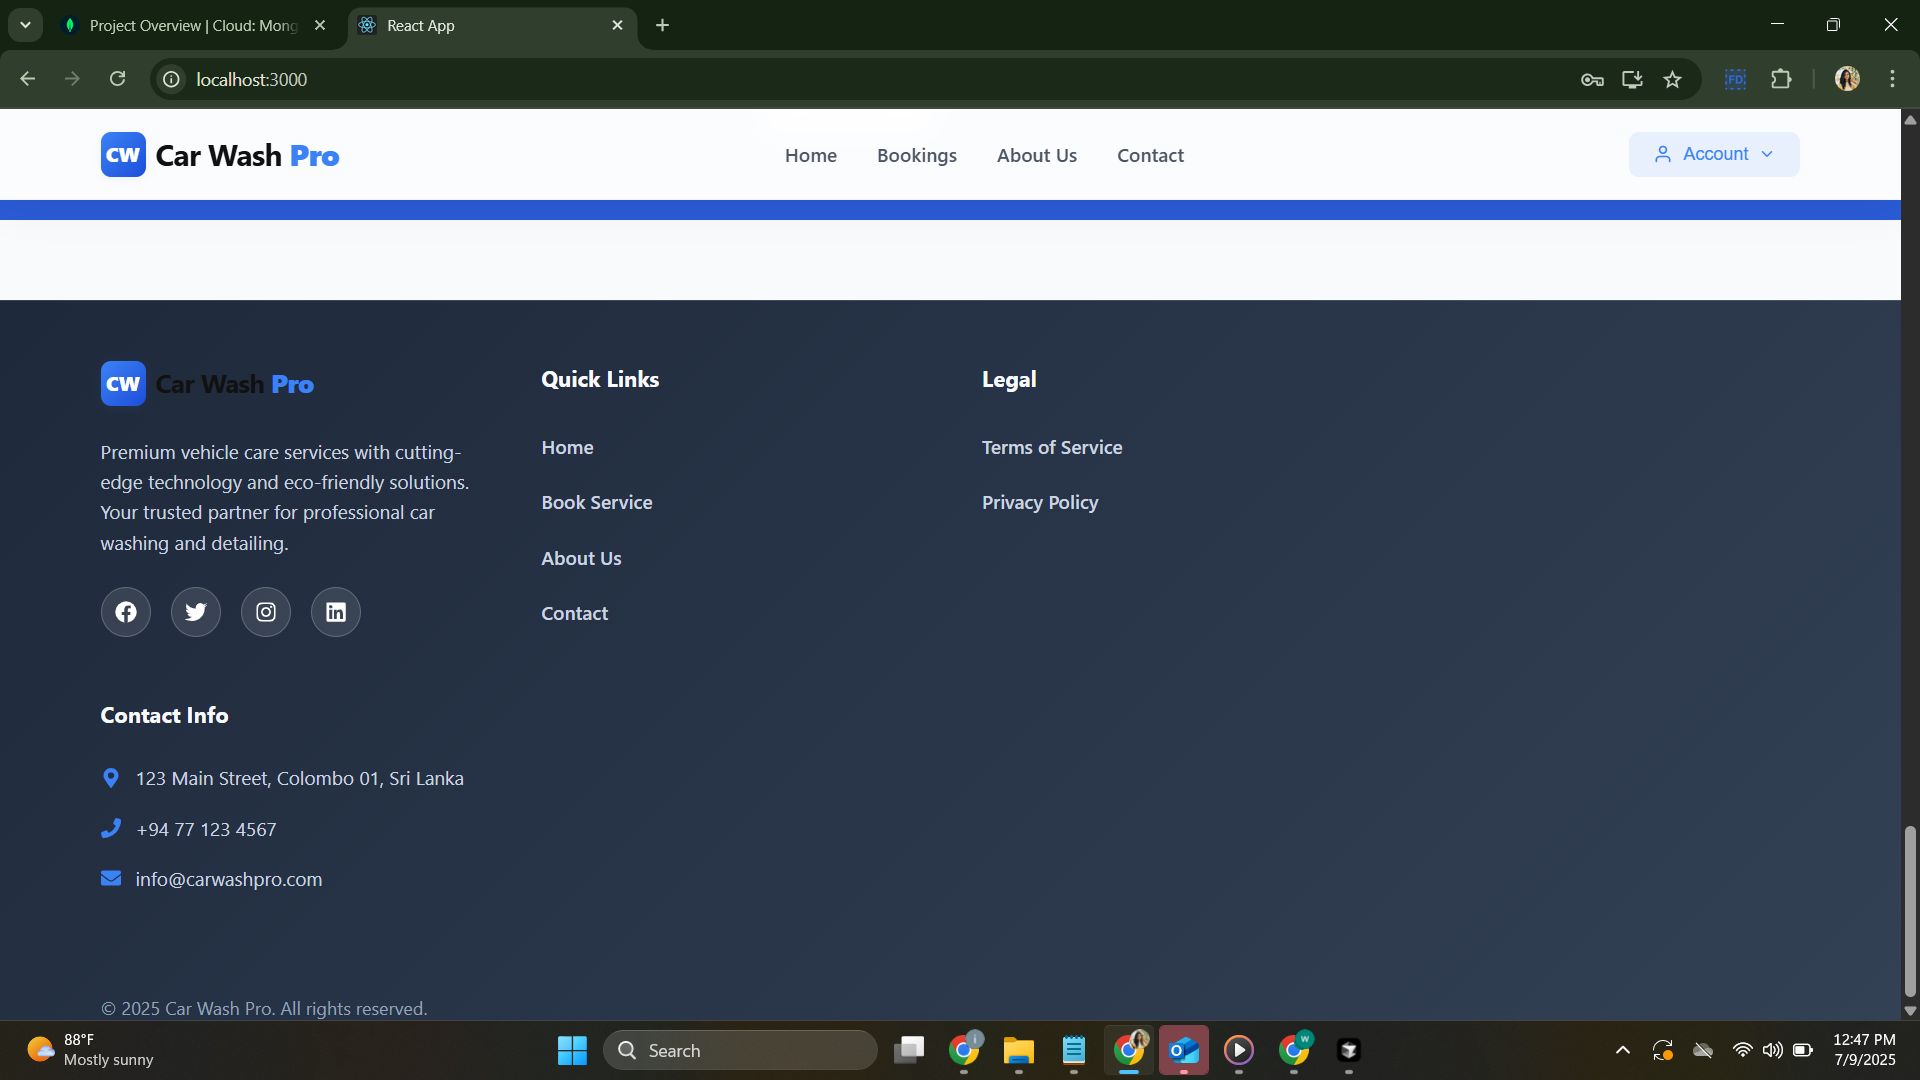Open the Twitter social icon
The image size is (1920, 1080).
click(x=196, y=612)
